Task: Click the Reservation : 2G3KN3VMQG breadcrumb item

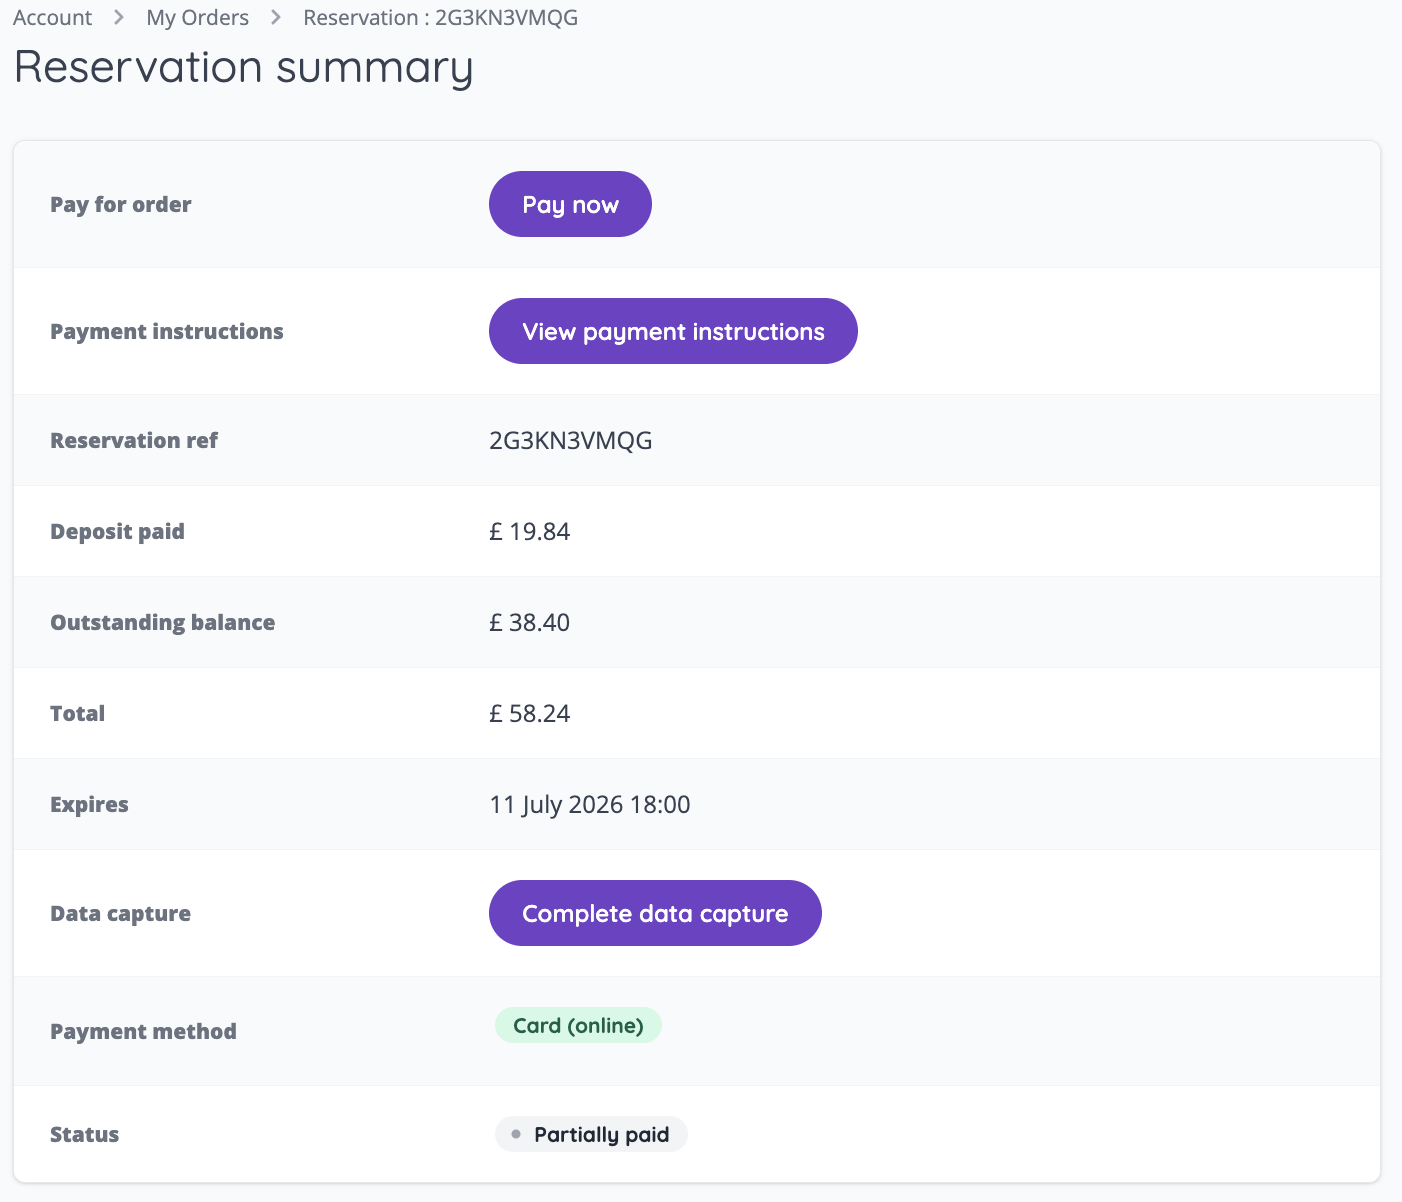Action: [x=440, y=18]
